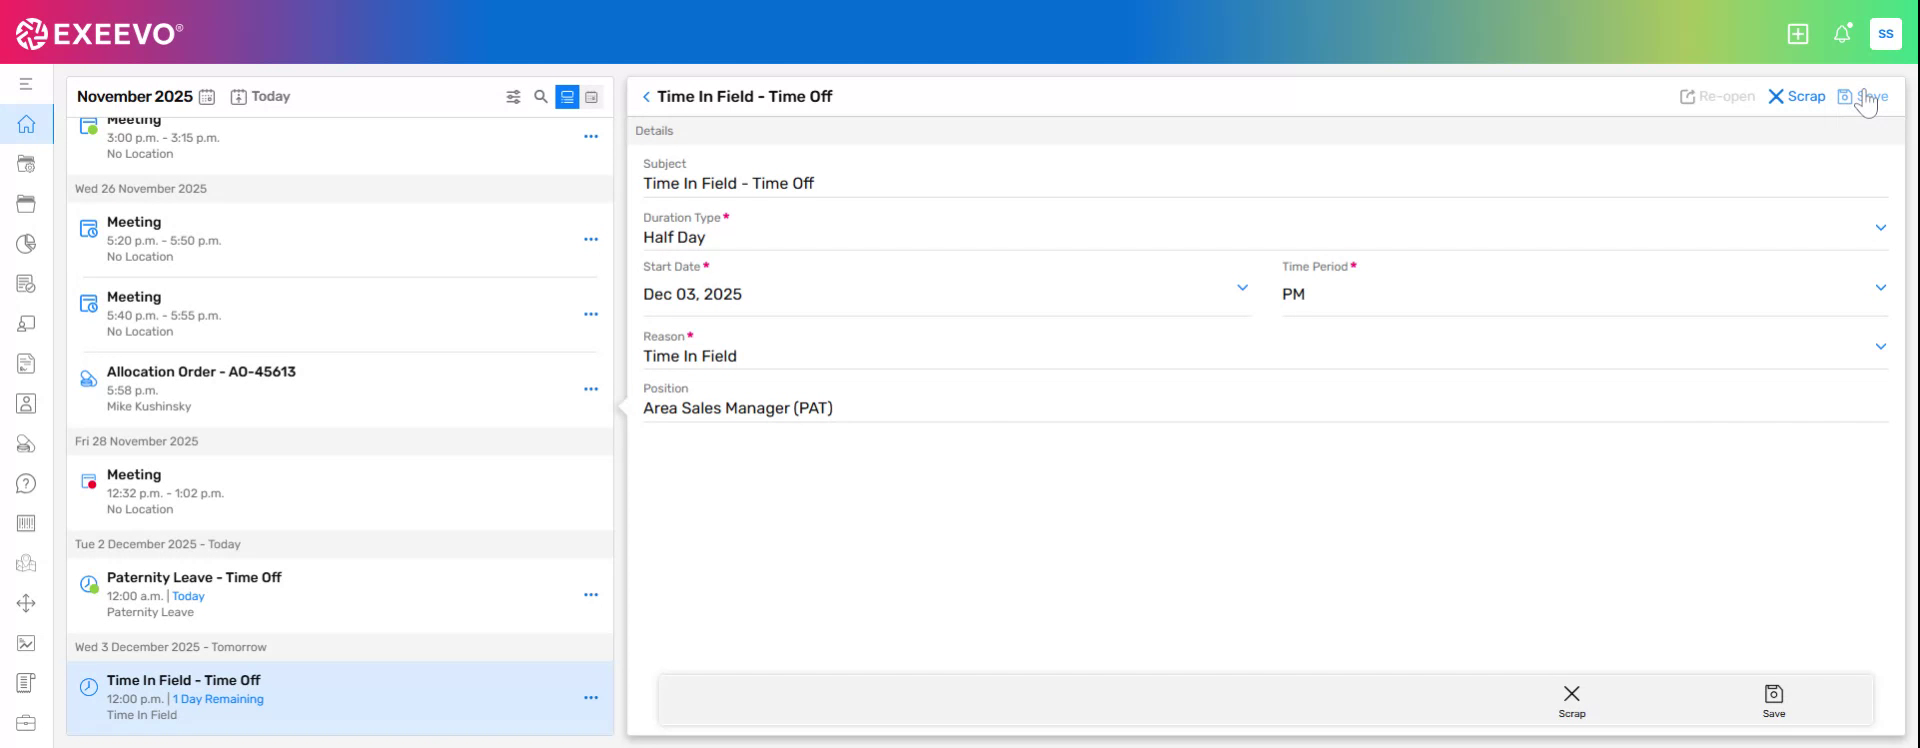Open the receipt scroll sidebar icon
Screen dimensions: 1920x748
(26, 683)
